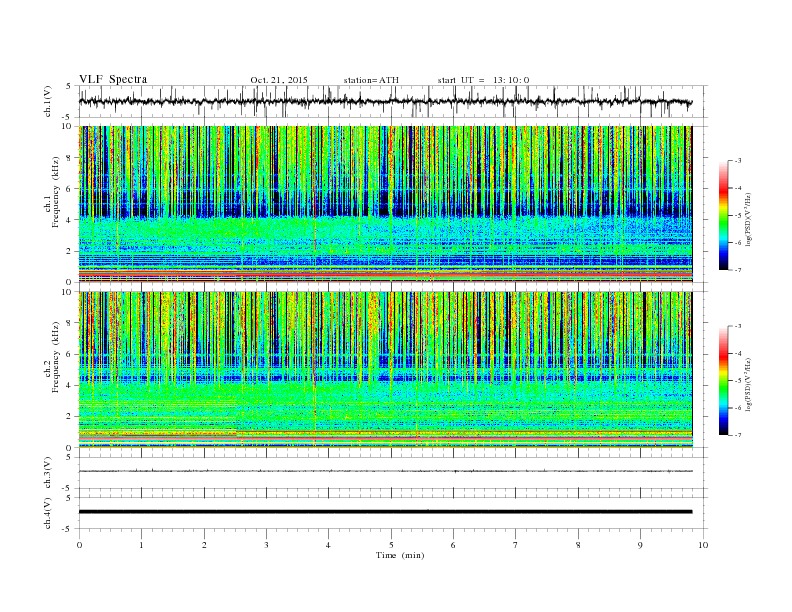Click the ch.1 frequency spectrogram panel
This screenshot has width=792, height=612.
tap(385, 204)
